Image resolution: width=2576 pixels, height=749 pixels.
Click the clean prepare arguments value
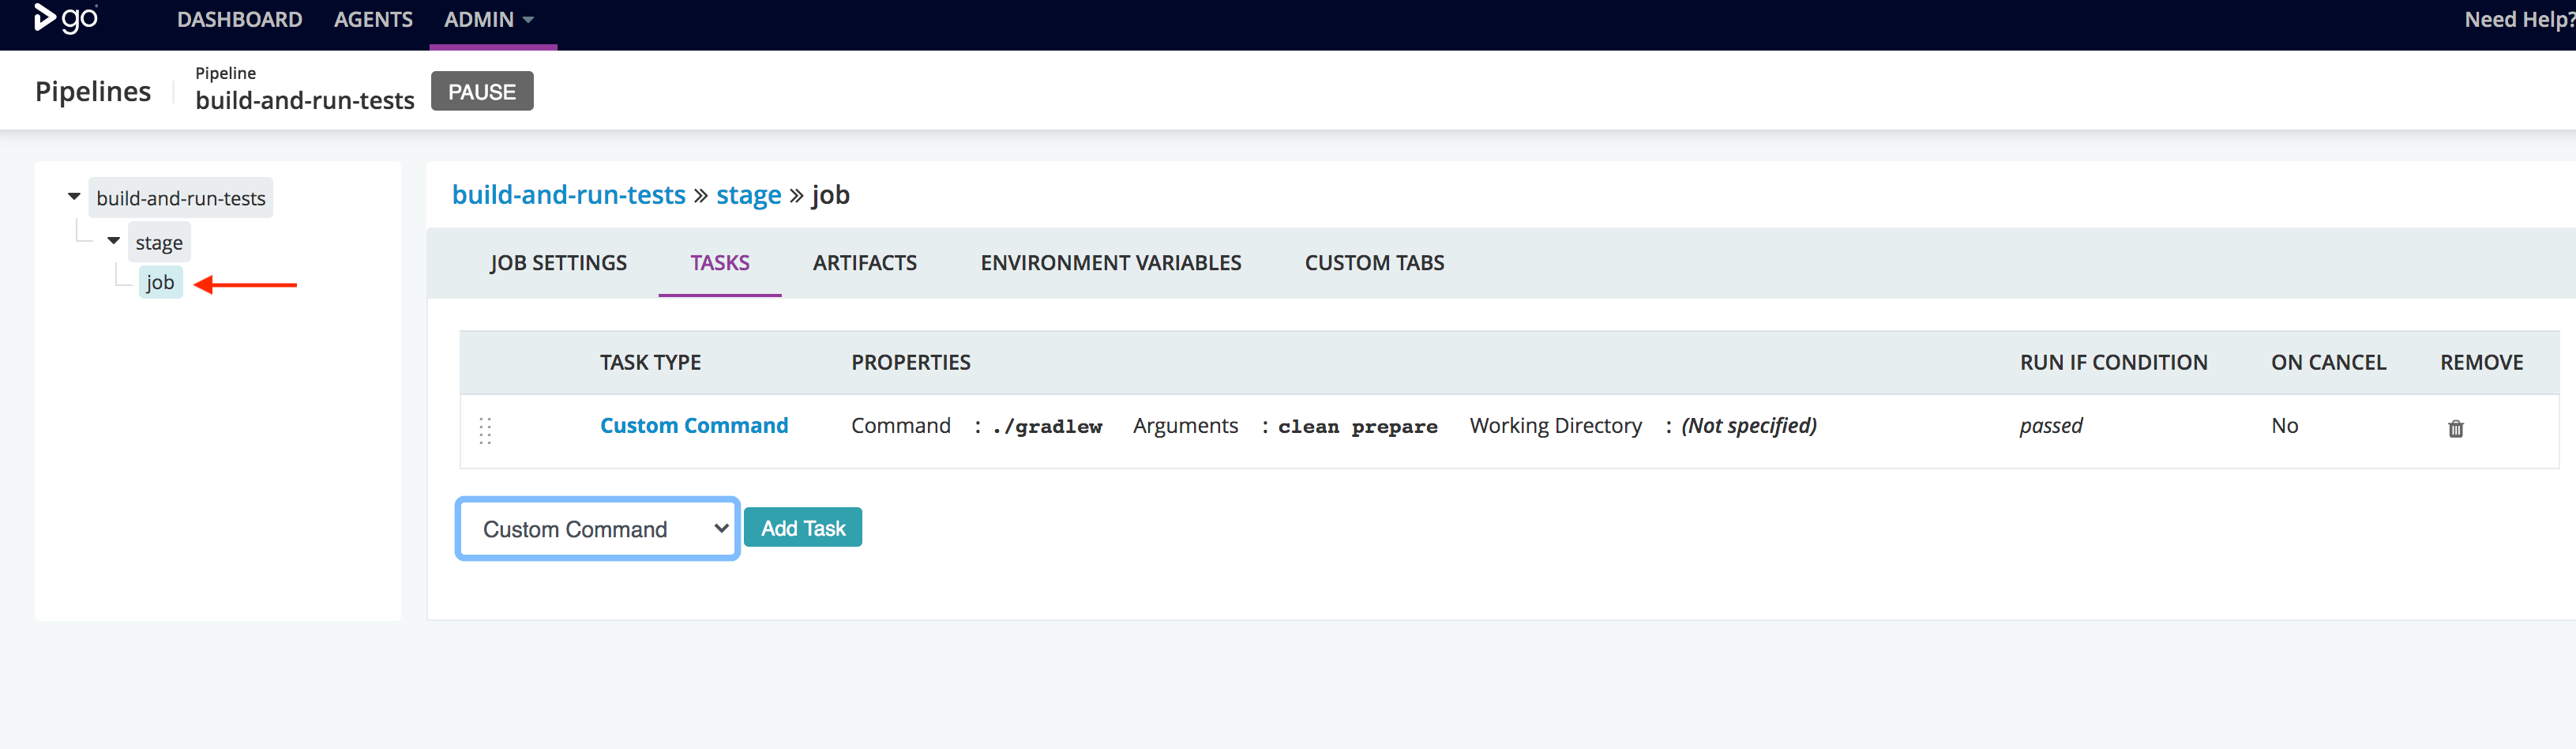pos(1357,427)
